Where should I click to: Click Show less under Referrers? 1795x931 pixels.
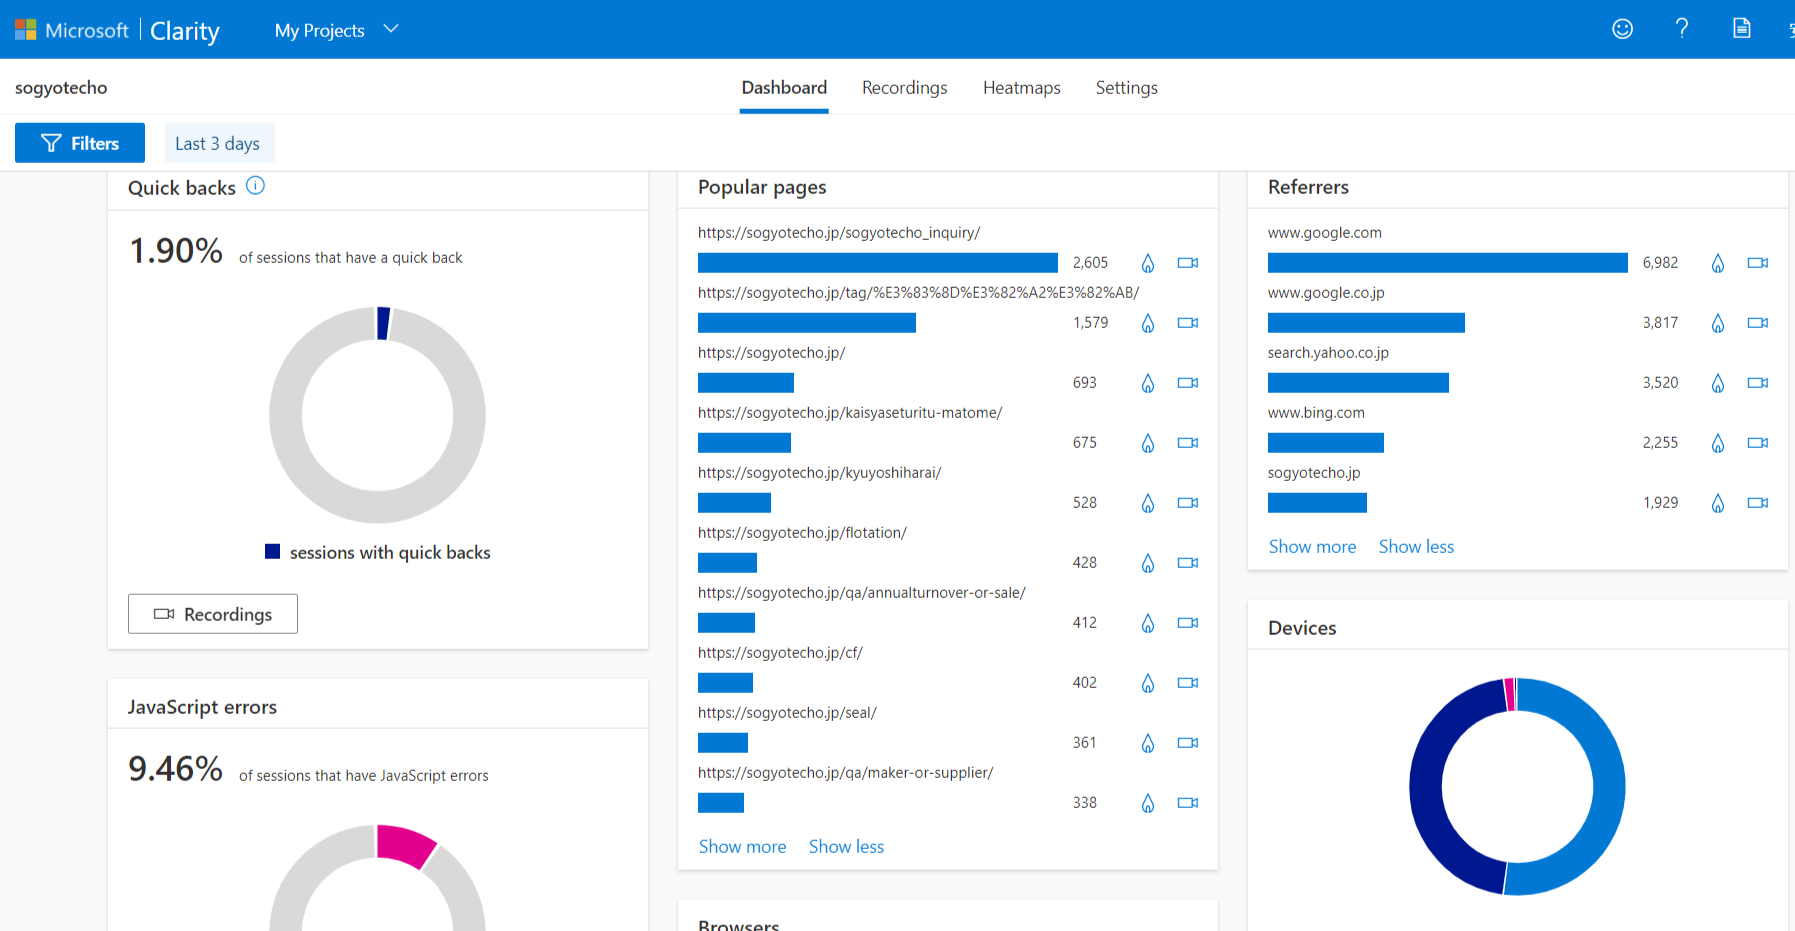pos(1416,547)
